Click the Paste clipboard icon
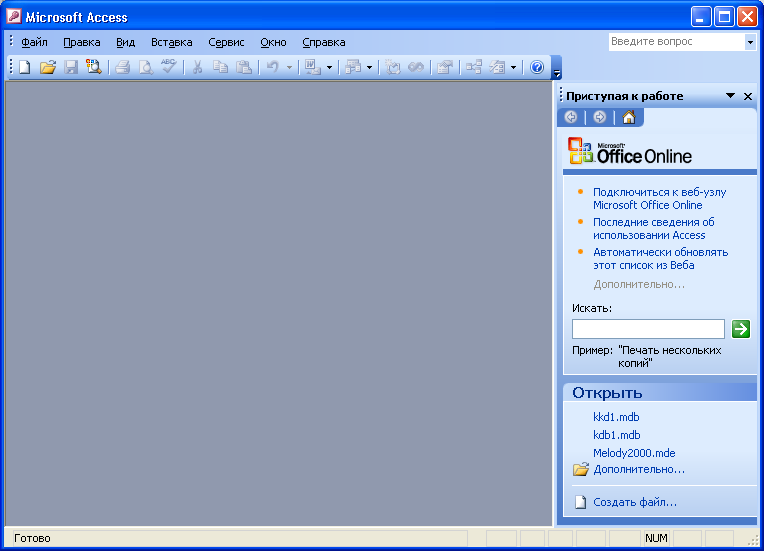The width and height of the screenshot is (764, 551). pos(244,67)
